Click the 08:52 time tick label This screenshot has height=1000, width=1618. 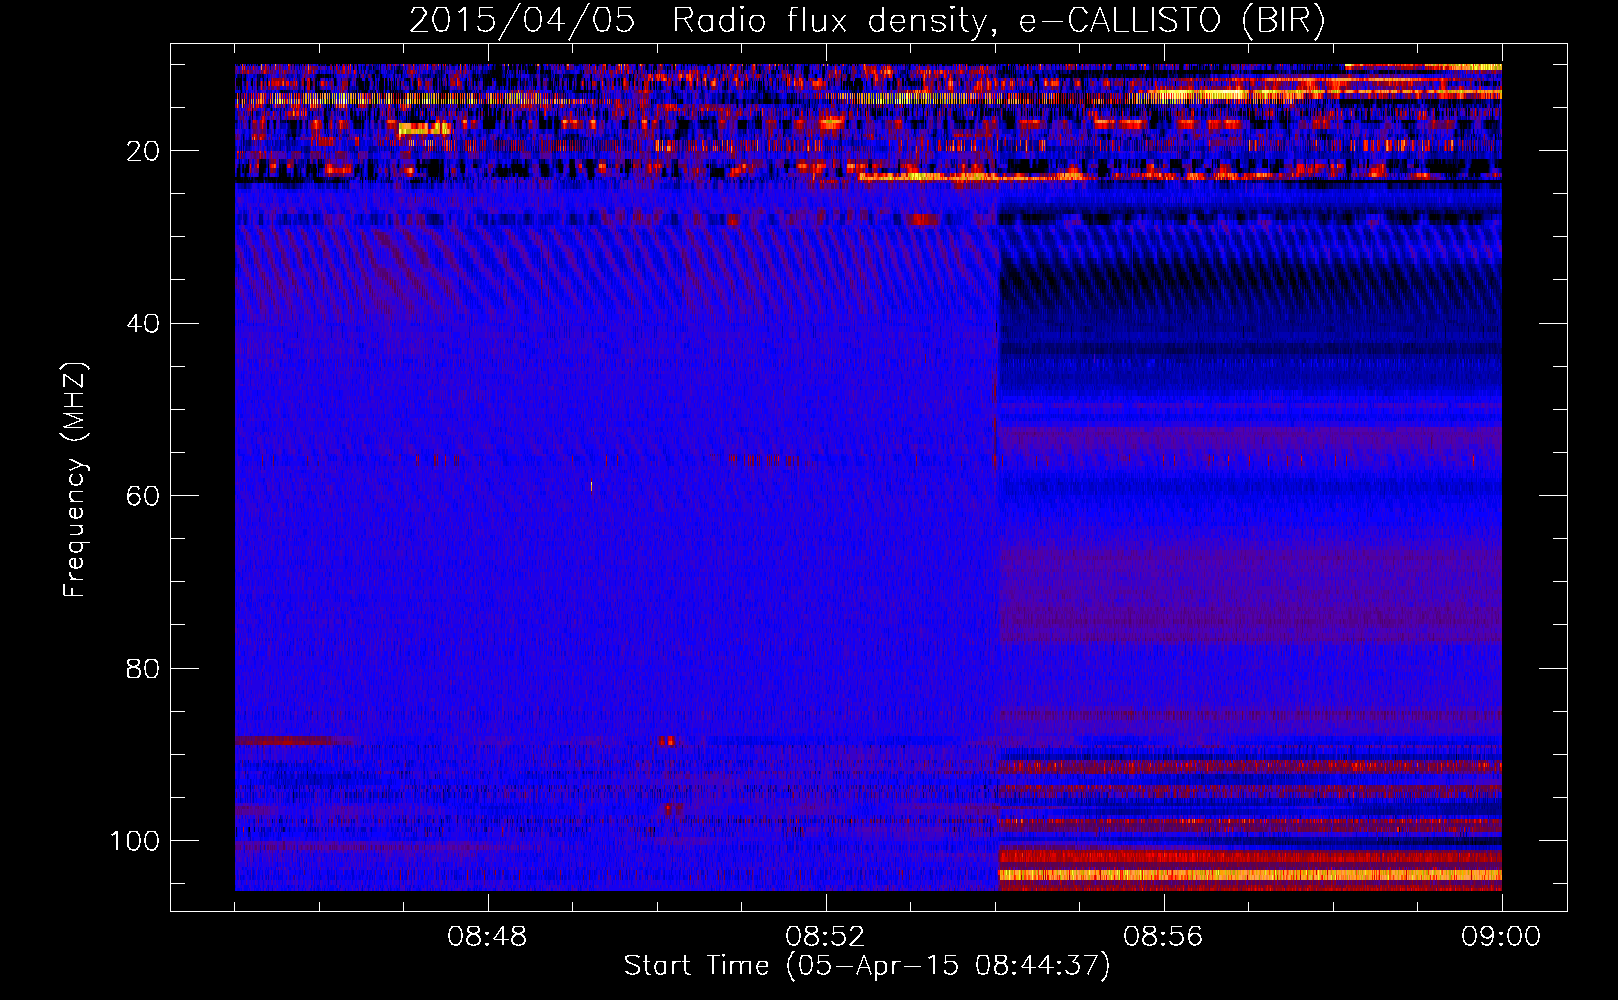[x=825, y=937]
